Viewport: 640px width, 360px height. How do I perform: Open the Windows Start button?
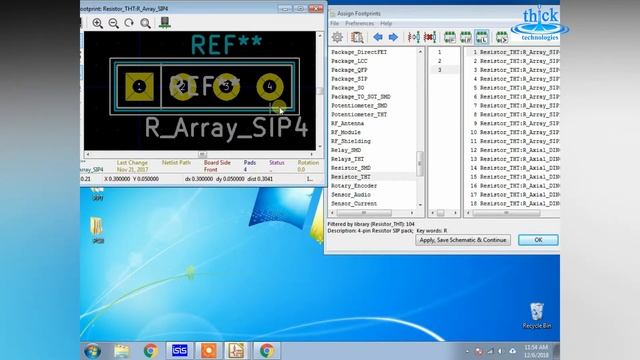click(x=93, y=351)
